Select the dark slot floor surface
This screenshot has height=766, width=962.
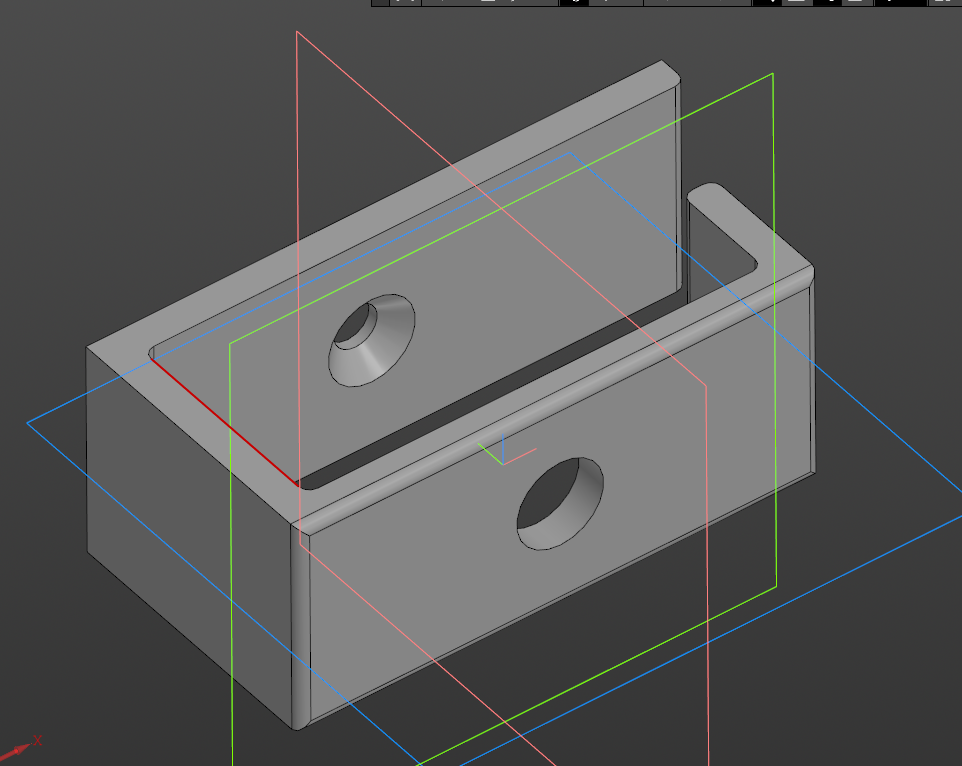[x=491, y=396]
